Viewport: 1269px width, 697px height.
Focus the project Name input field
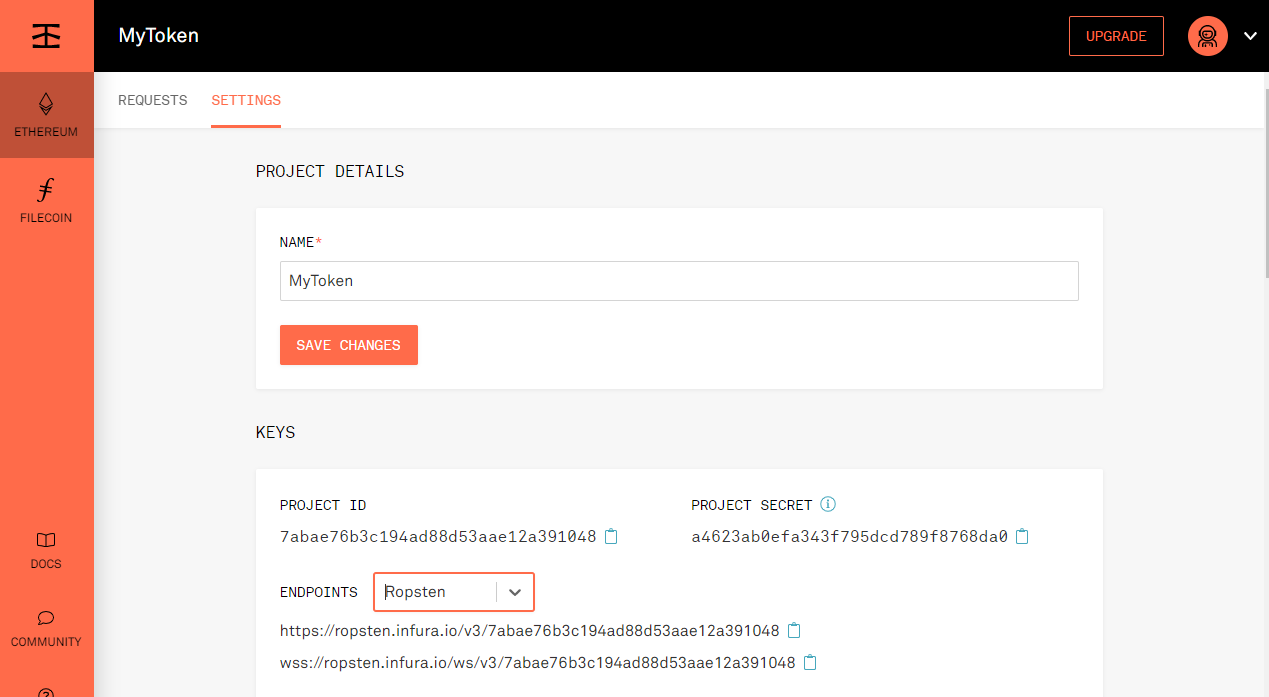coord(679,281)
